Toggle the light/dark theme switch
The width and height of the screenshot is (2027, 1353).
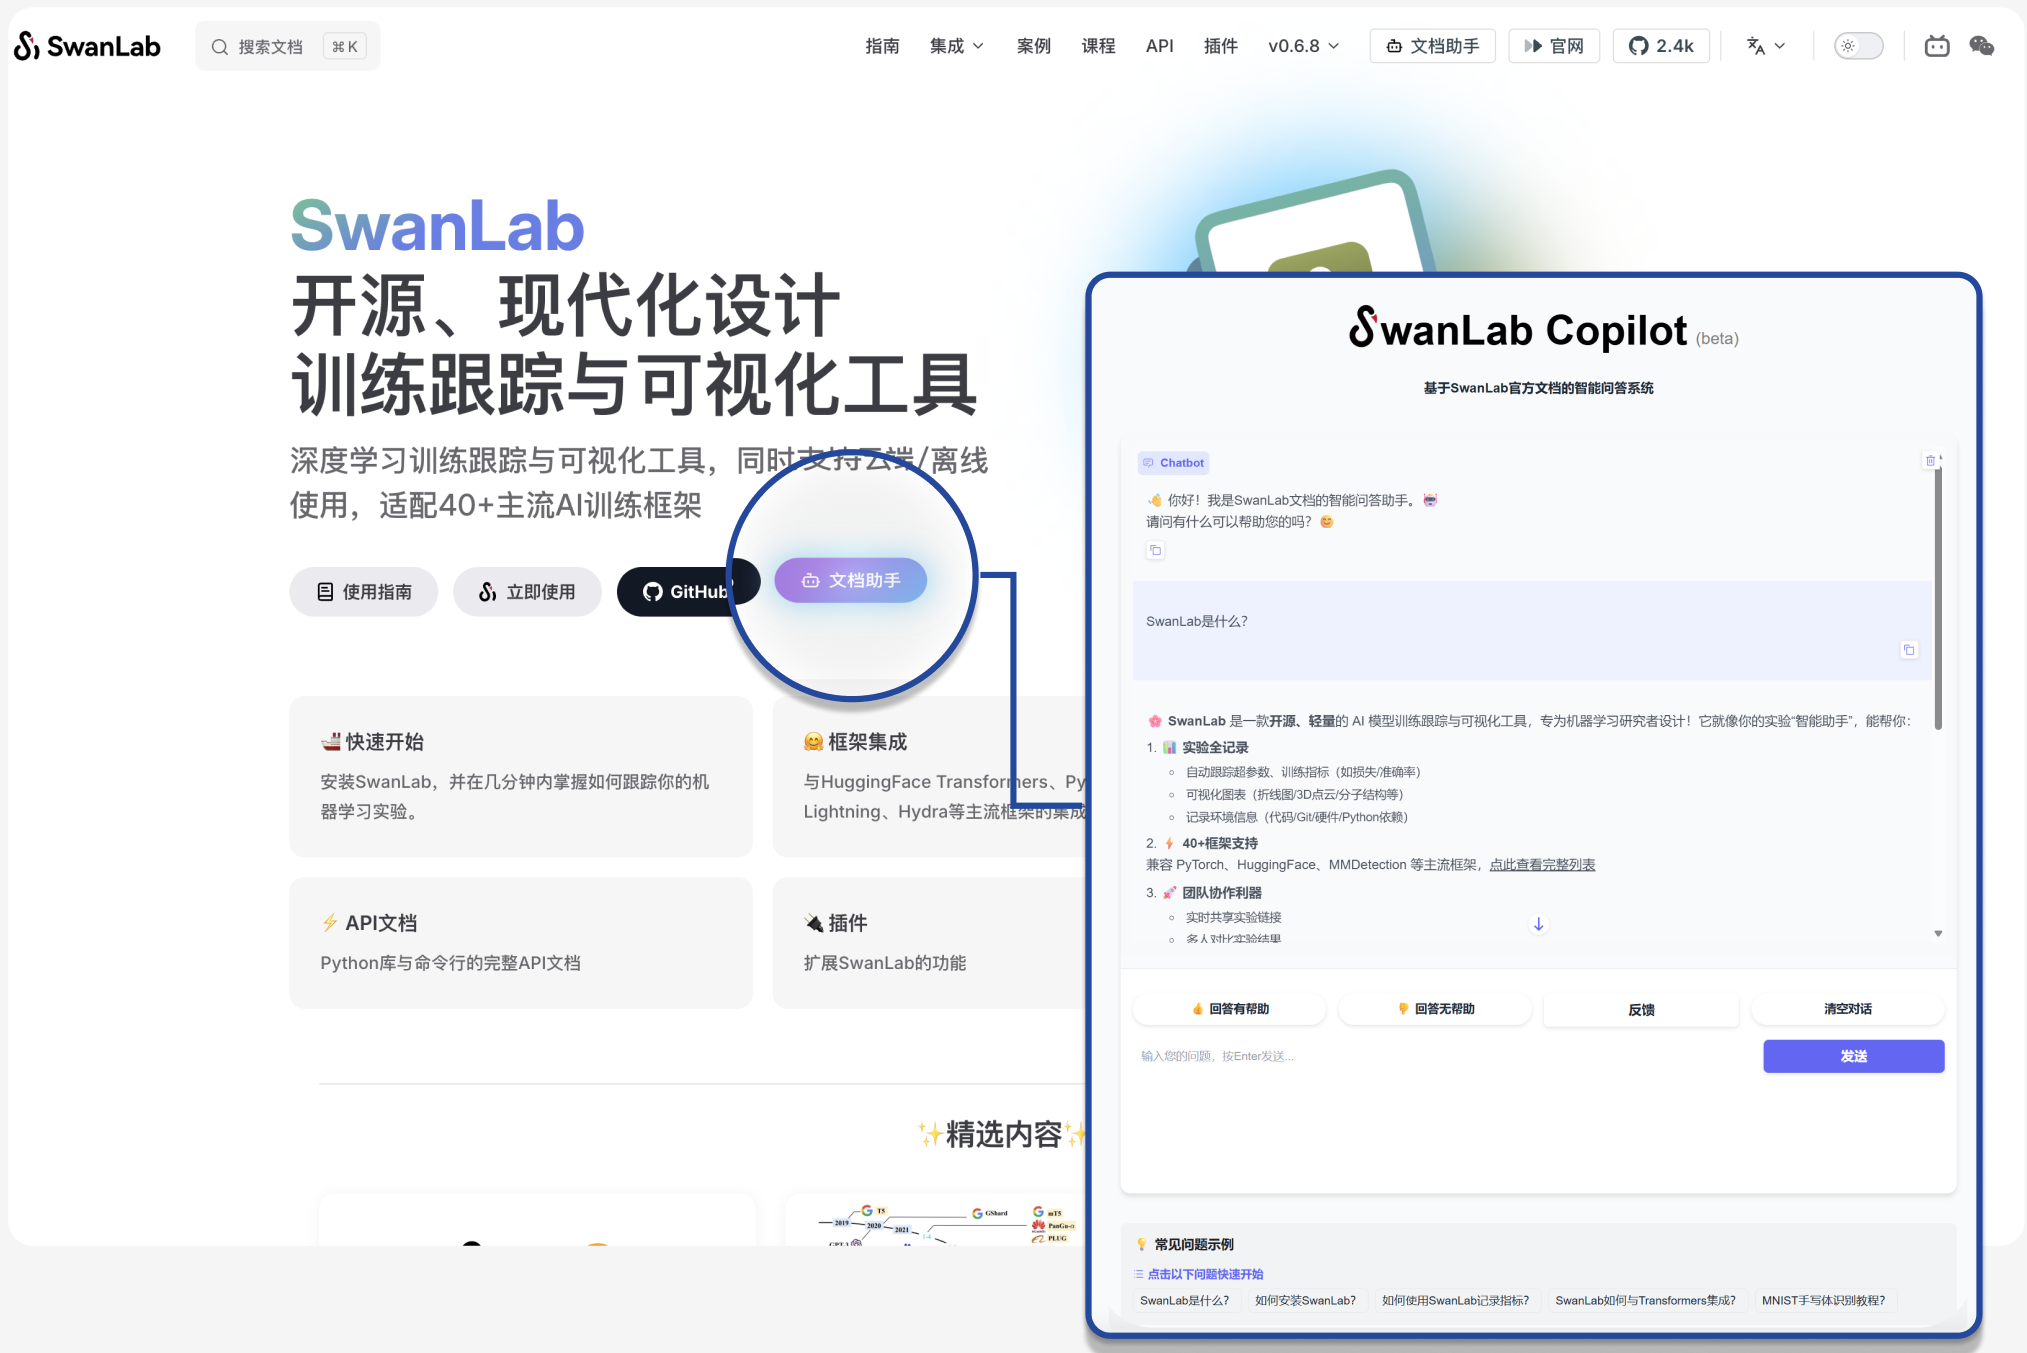click(1858, 46)
